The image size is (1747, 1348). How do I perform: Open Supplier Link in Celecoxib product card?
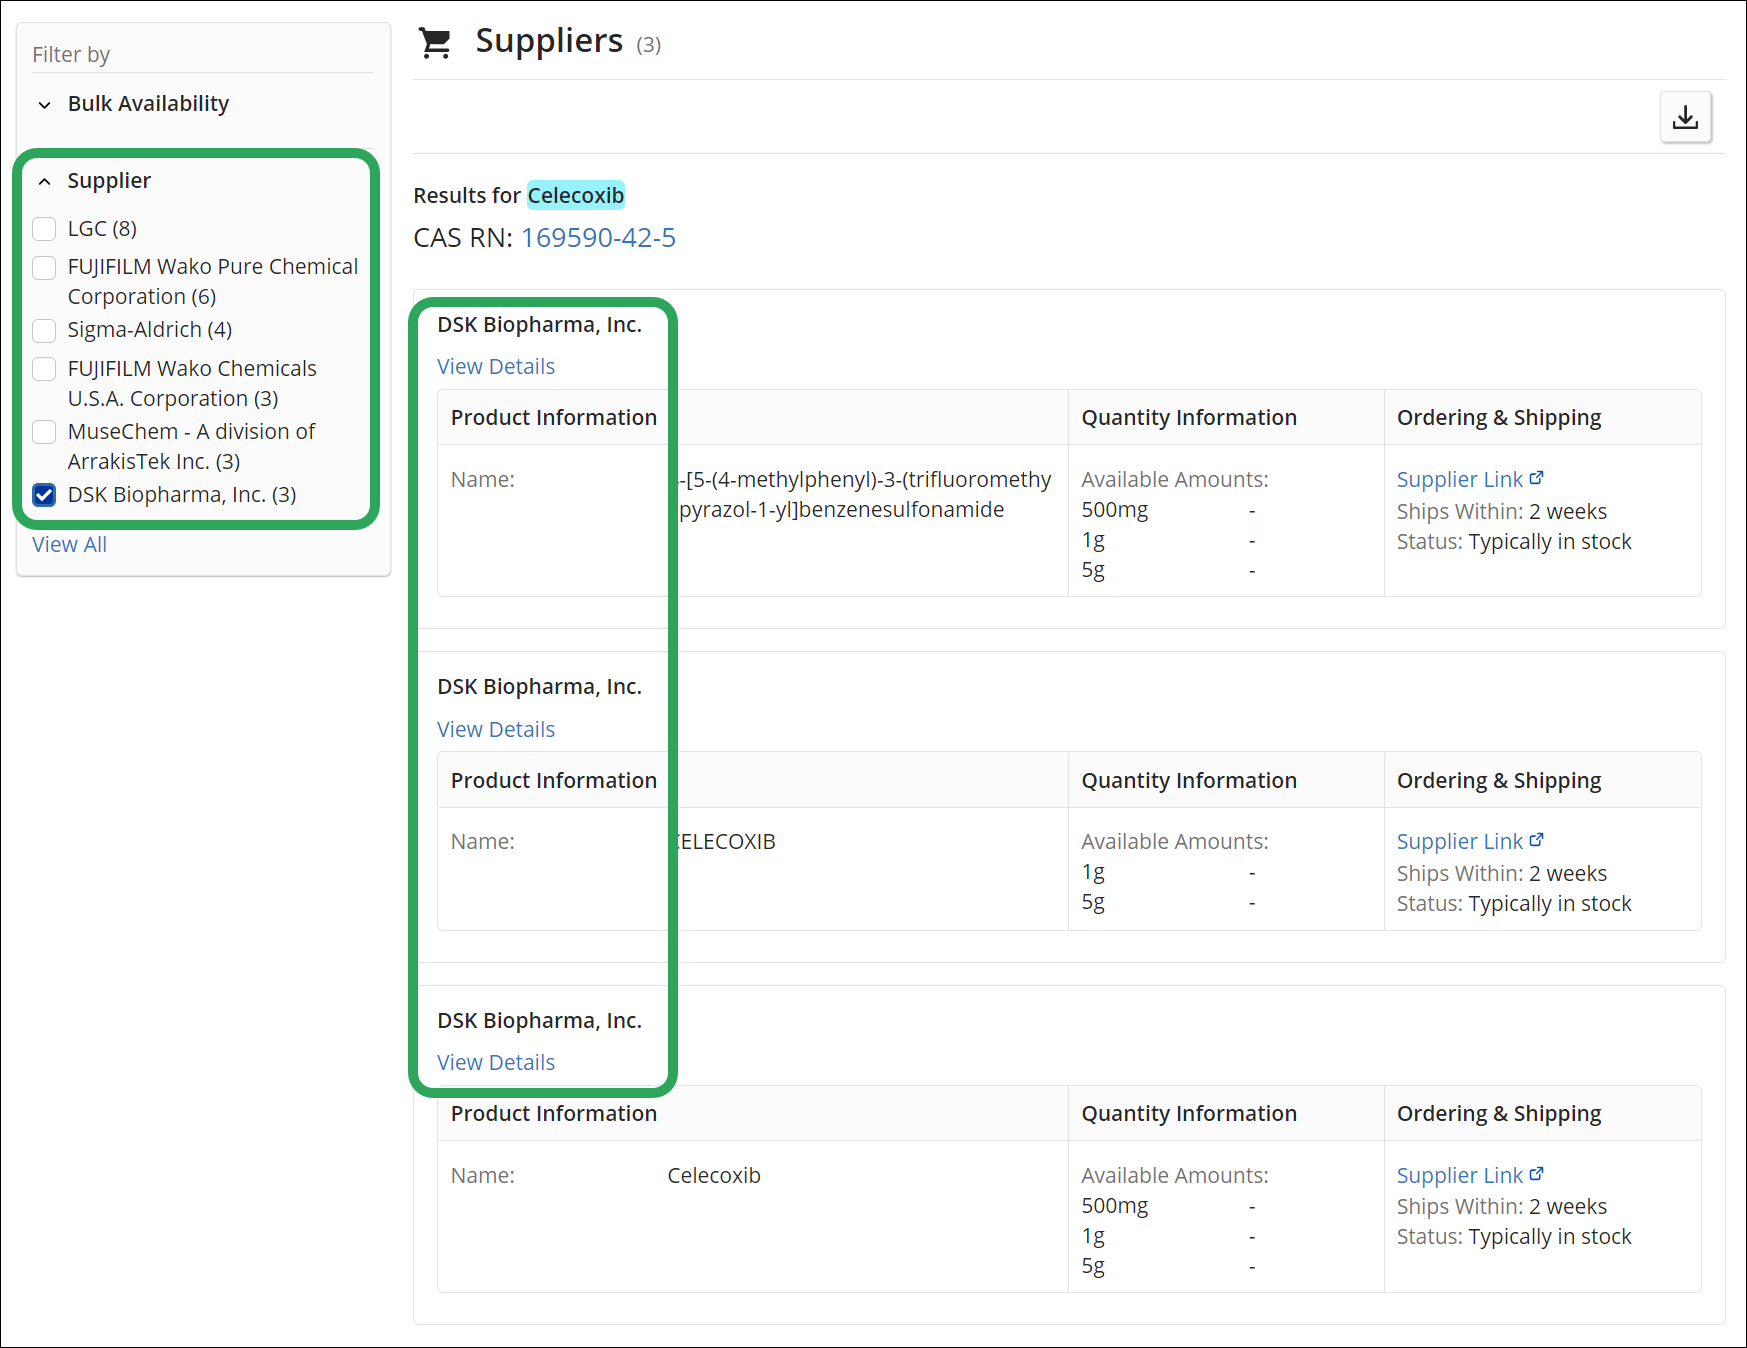click(x=1459, y=1175)
